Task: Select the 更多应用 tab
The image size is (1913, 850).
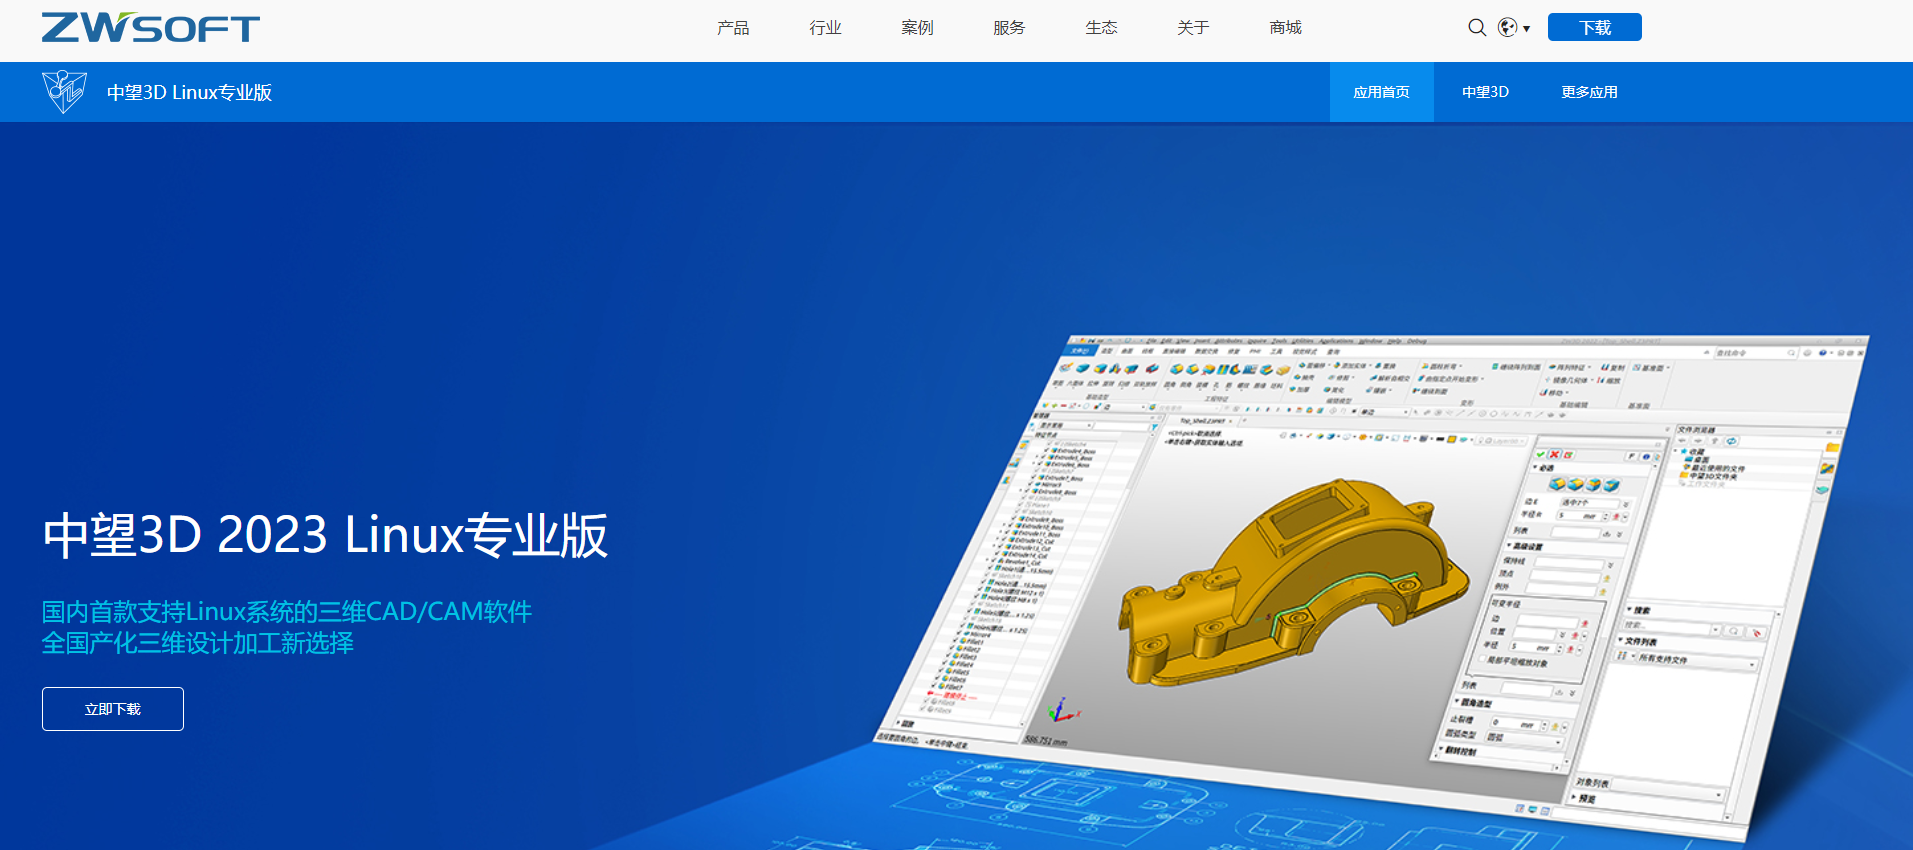Action: 1589,92
